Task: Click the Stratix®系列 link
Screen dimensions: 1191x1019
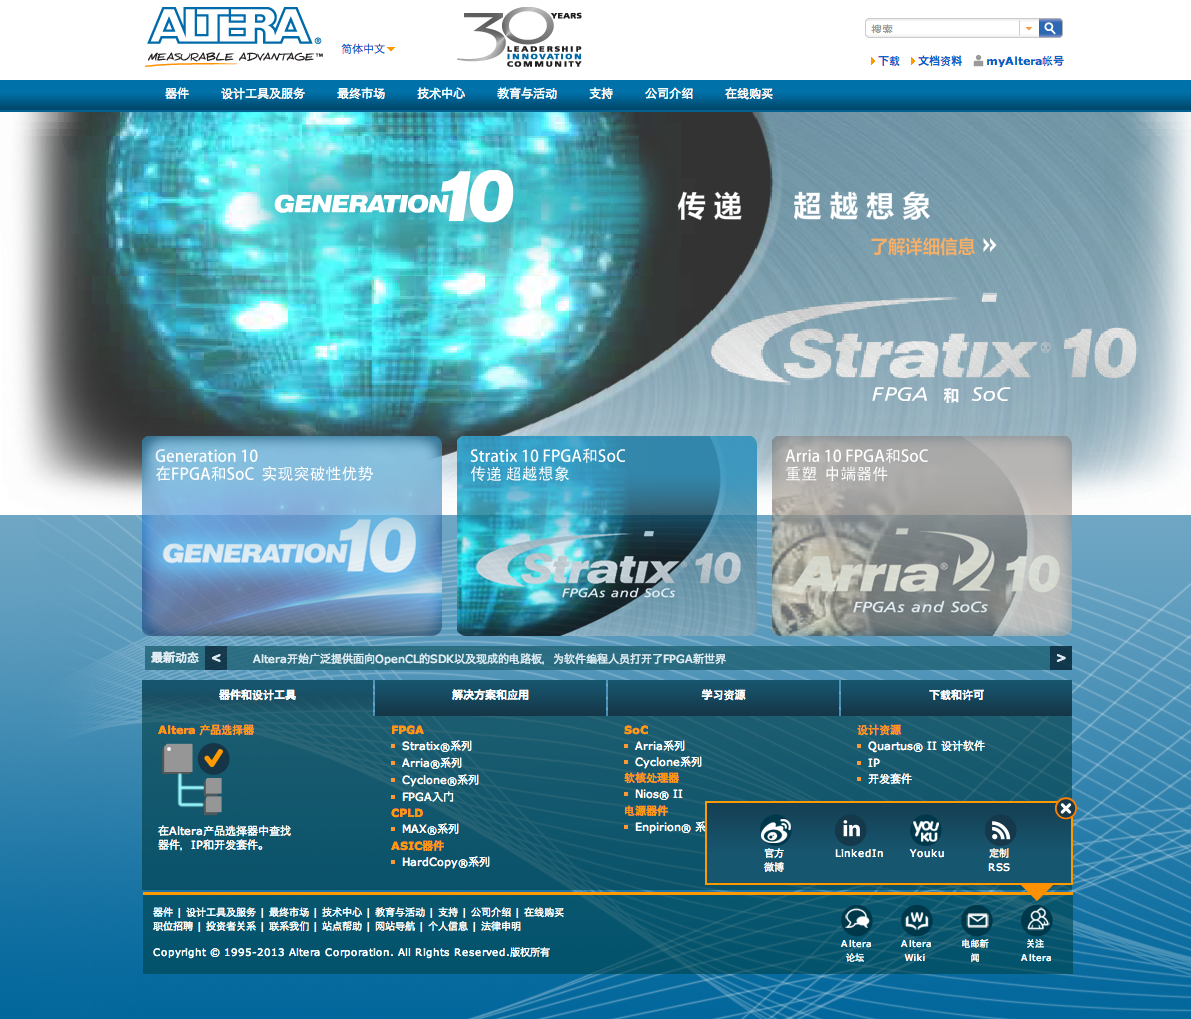Action: [437, 746]
